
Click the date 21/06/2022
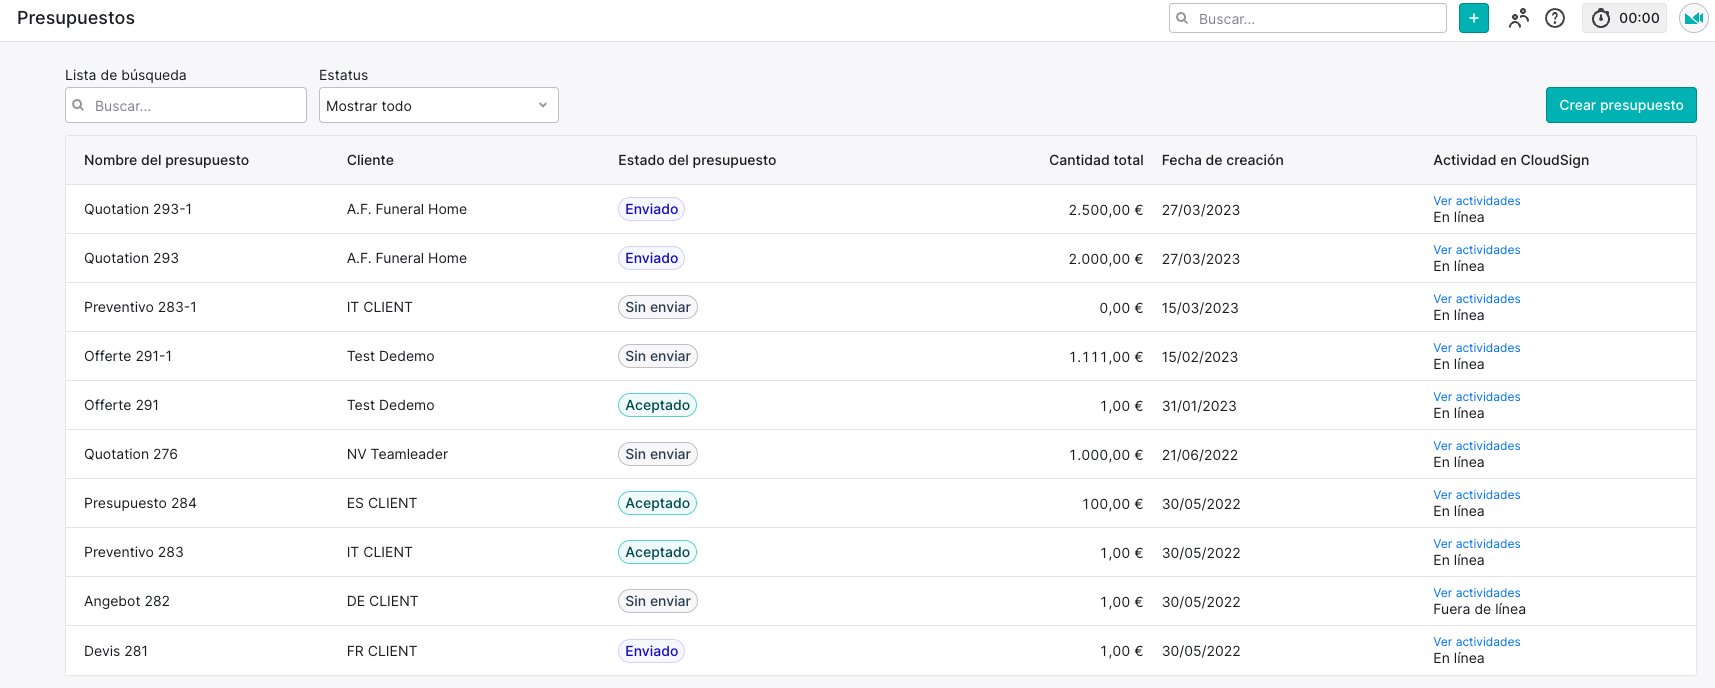1200,455
